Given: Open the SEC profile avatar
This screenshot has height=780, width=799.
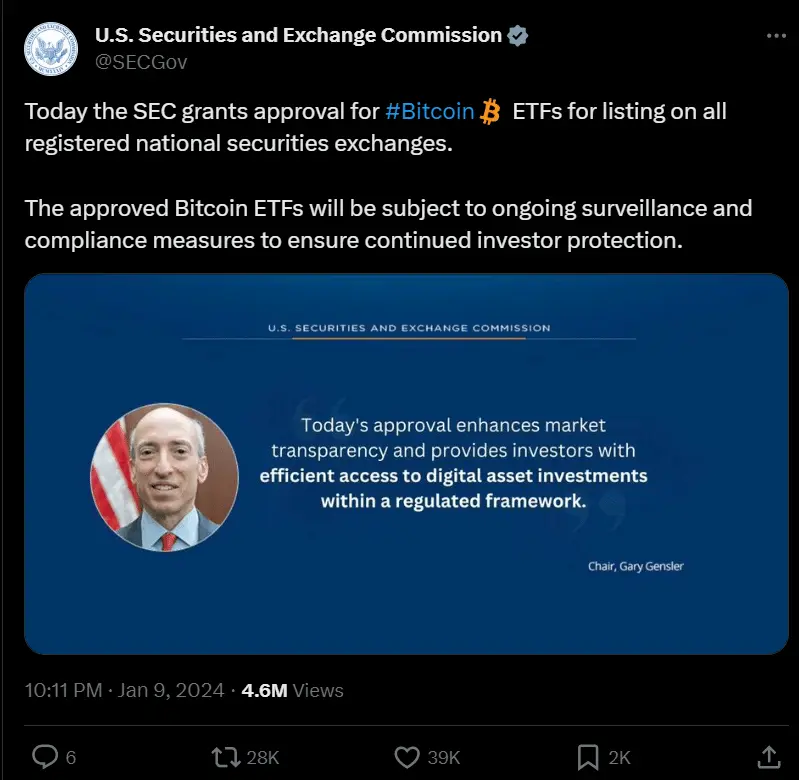Looking at the screenshot, I should click(x=49, y=46).
